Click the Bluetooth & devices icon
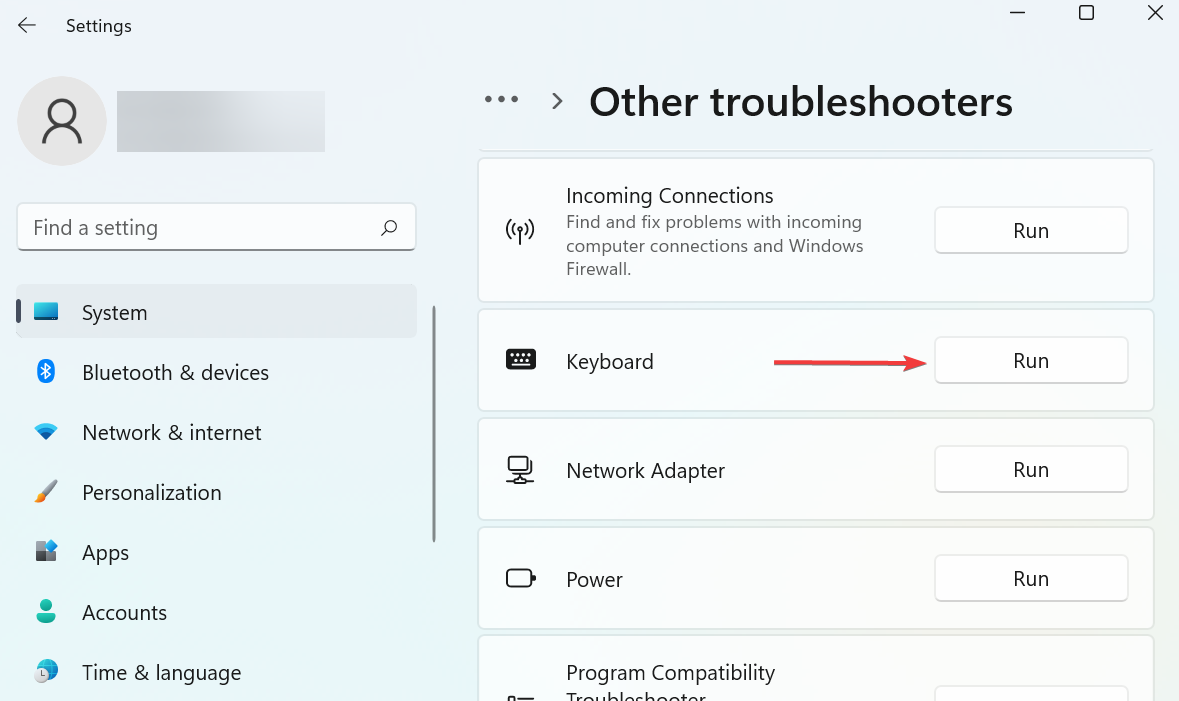 click(46, 372)
